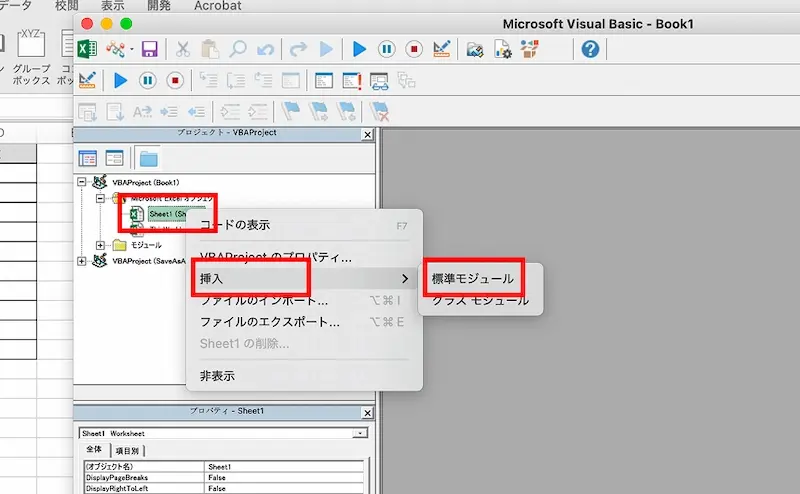Select the モジュール folder in project tree
The height and width of the screenshot is (494, 800).
pos(146,245)
